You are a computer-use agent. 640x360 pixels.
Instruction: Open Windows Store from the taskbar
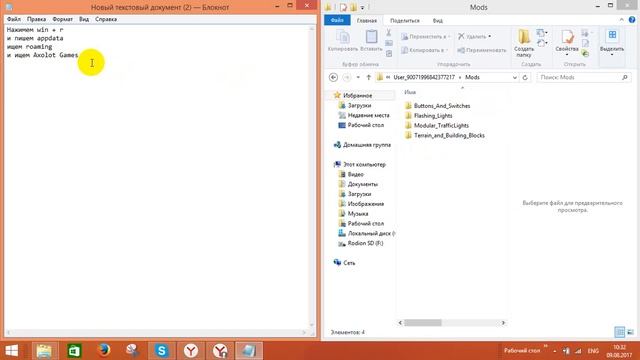[x=74, y=351]
